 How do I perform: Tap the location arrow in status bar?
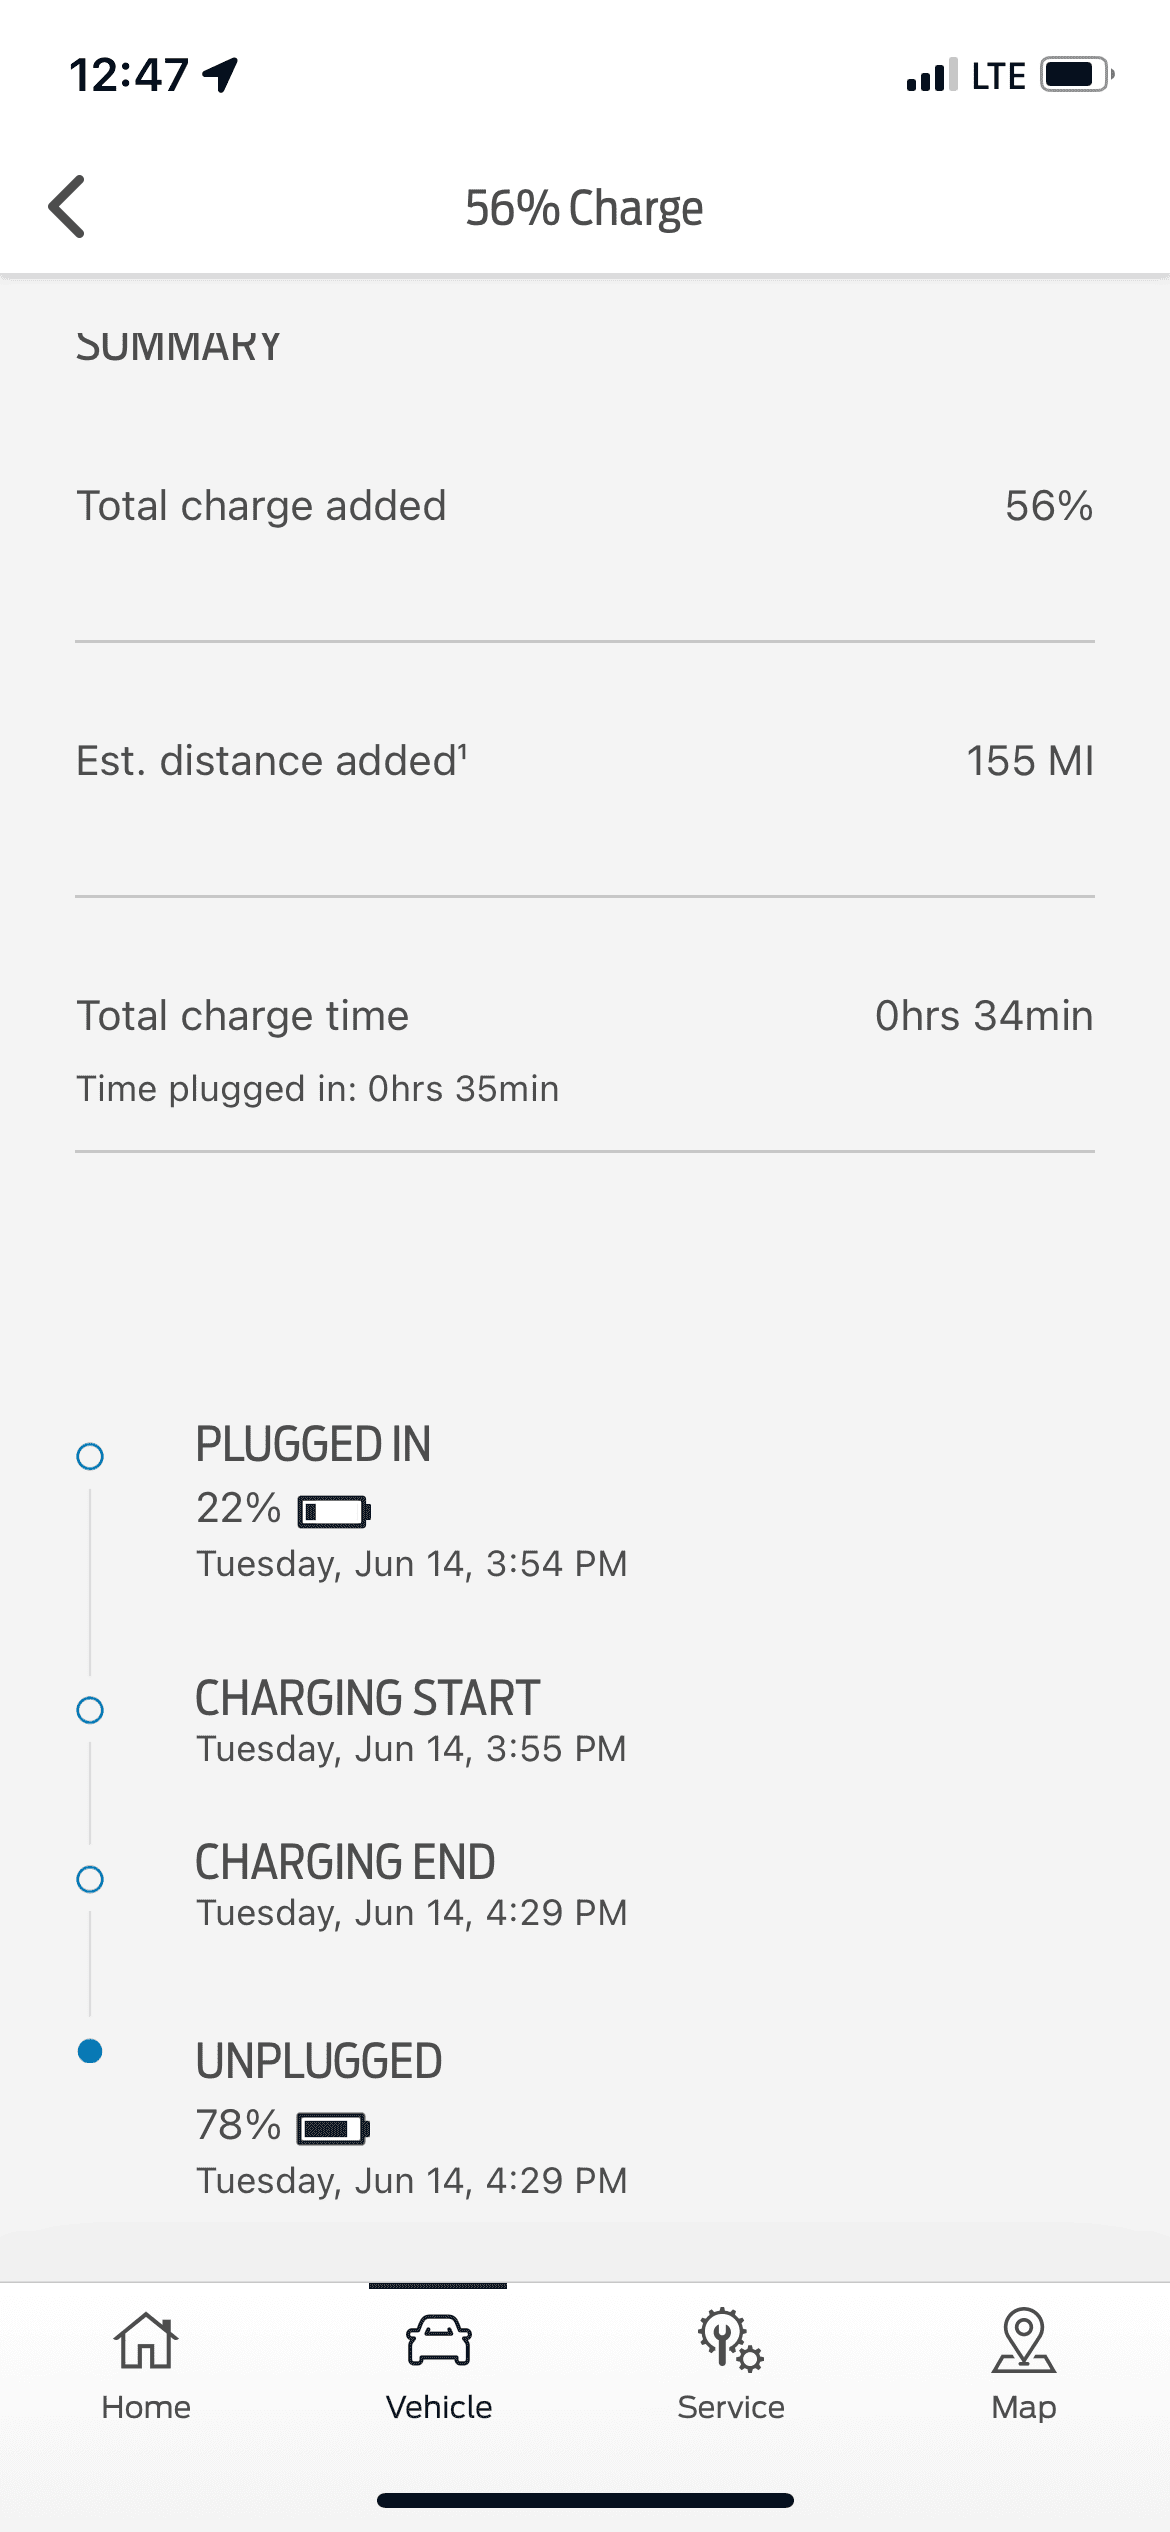point(221,74)
